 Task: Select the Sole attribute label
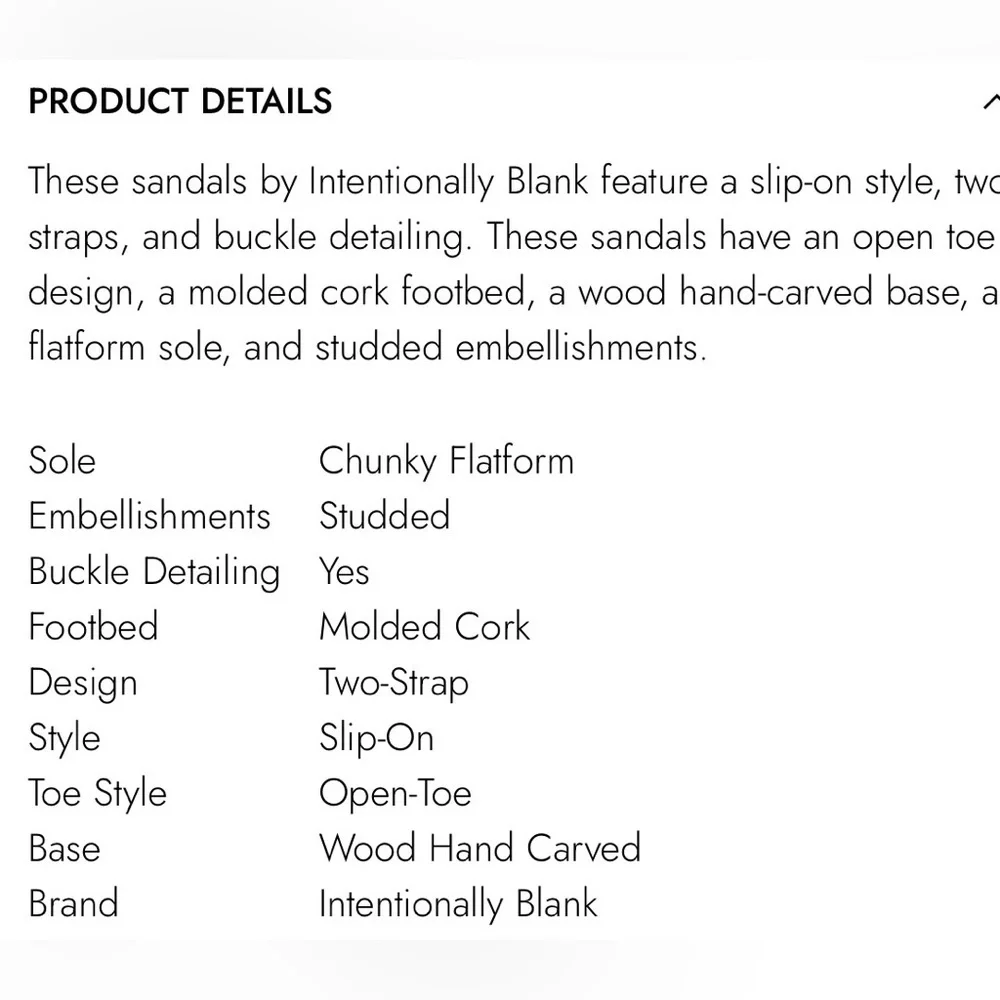pyautogui.click(x=62, y=460)
